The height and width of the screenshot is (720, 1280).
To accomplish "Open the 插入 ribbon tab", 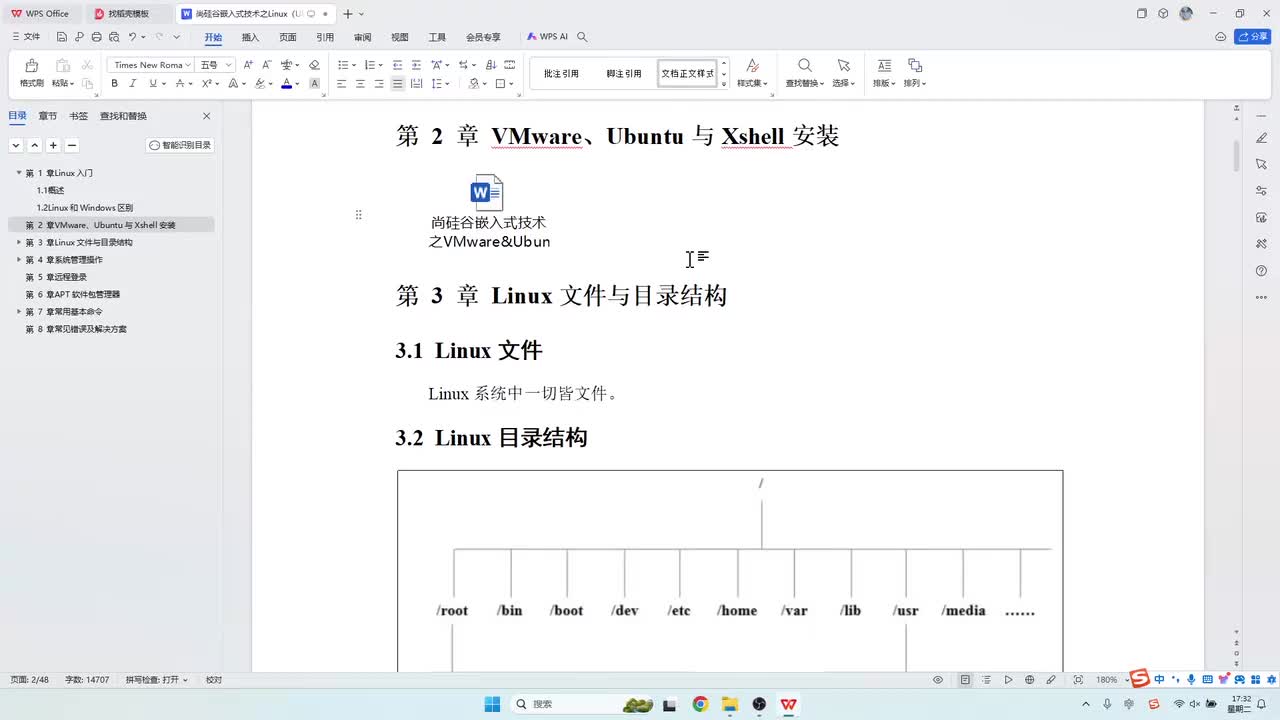I will point(250,37).
